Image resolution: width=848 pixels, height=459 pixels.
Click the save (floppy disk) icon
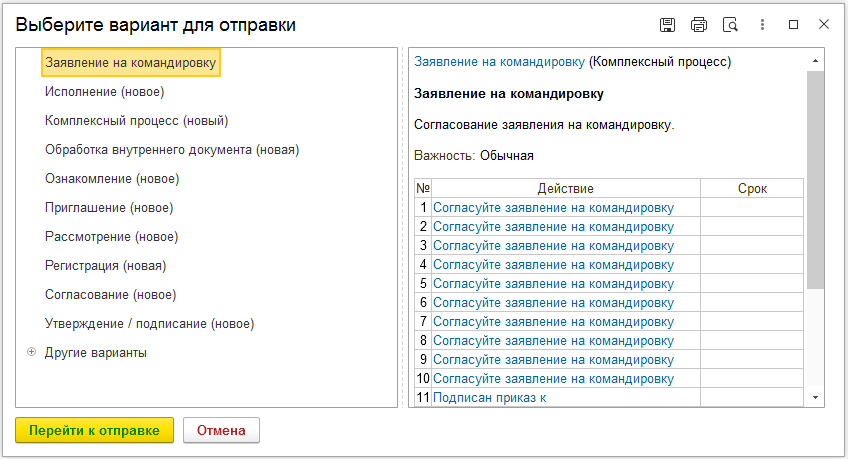(667, 25)
